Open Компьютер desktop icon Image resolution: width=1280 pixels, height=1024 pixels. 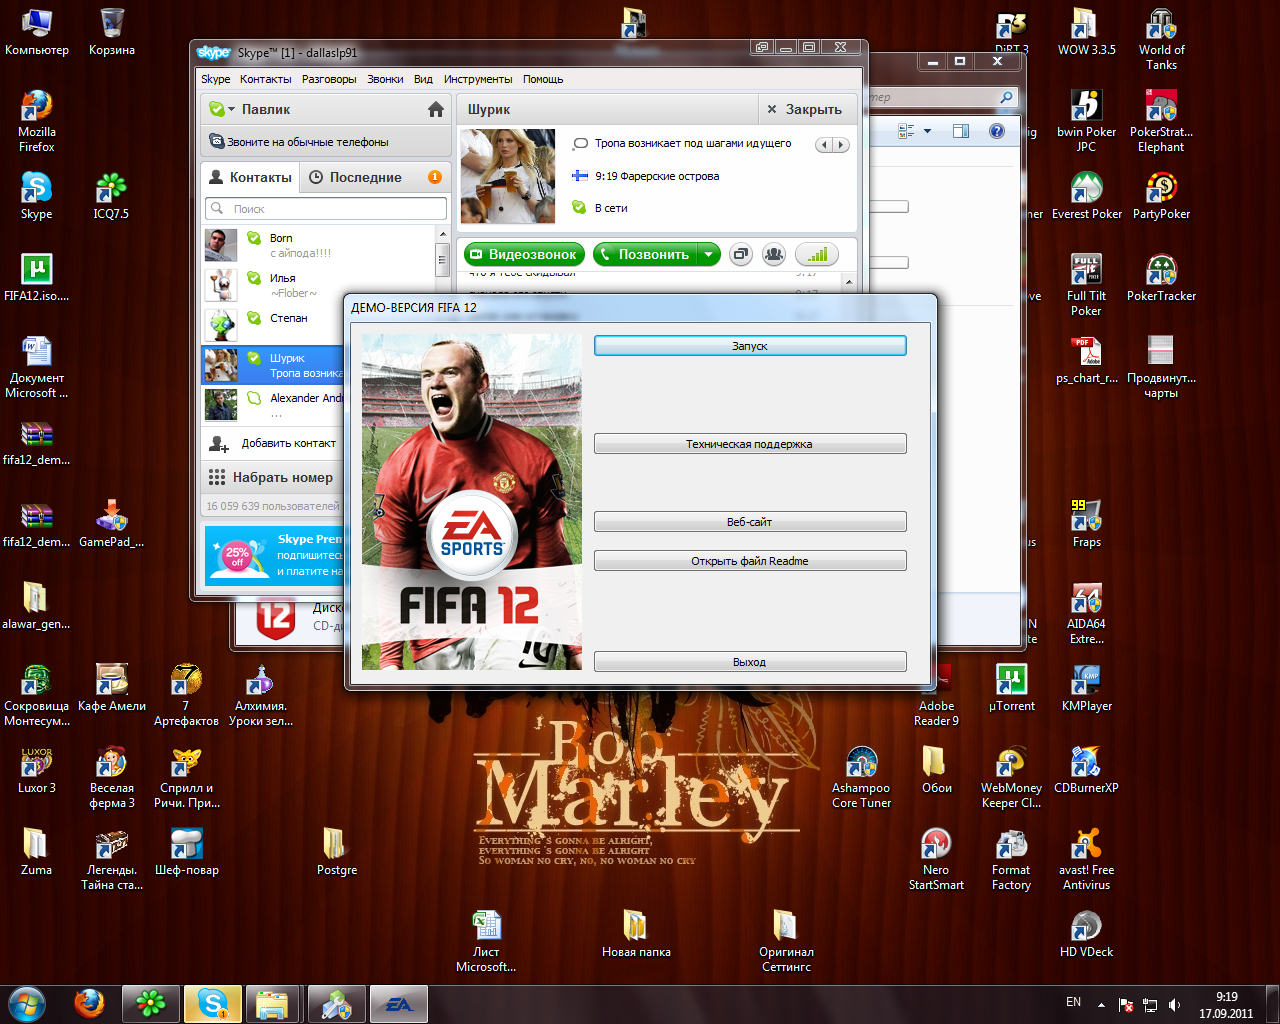click(x=37, y=33)
